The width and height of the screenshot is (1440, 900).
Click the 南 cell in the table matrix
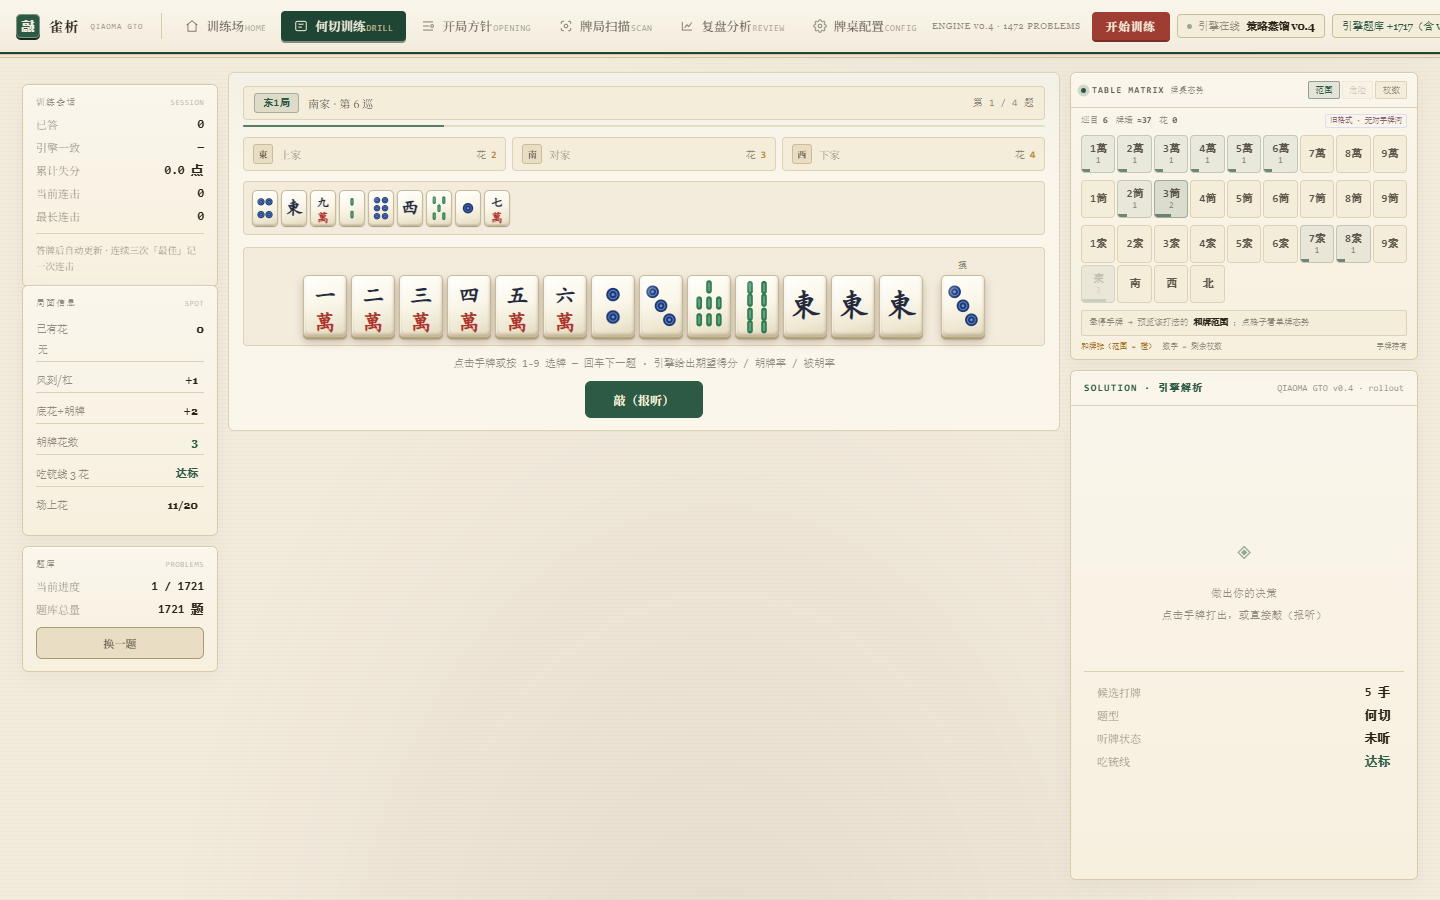pos(1135,284)
